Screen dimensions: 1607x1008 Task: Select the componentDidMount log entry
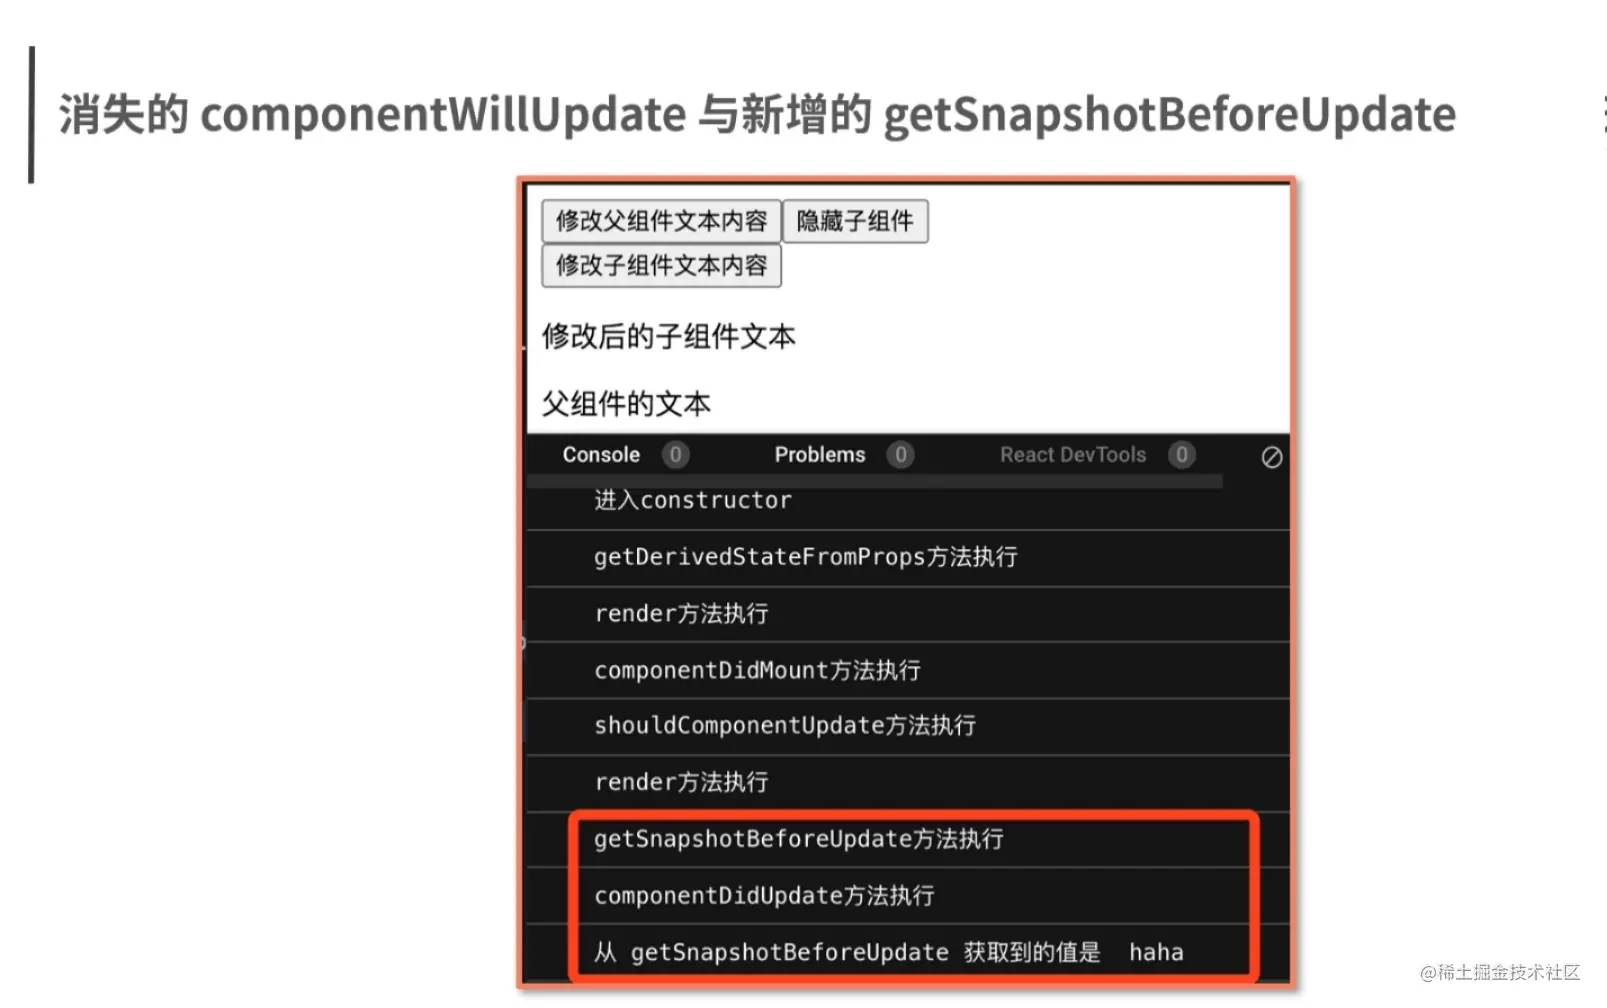(907, 670)
